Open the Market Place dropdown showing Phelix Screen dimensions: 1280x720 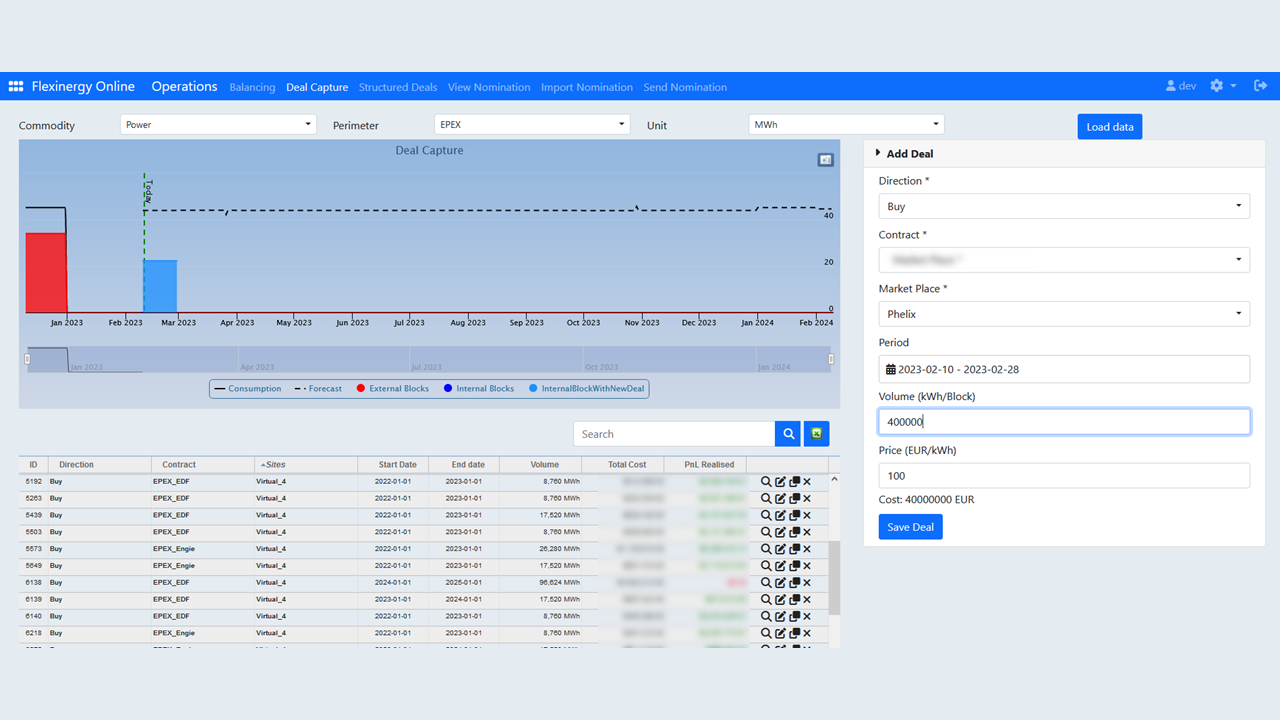pyautogui.click(x=1063, y=314)
